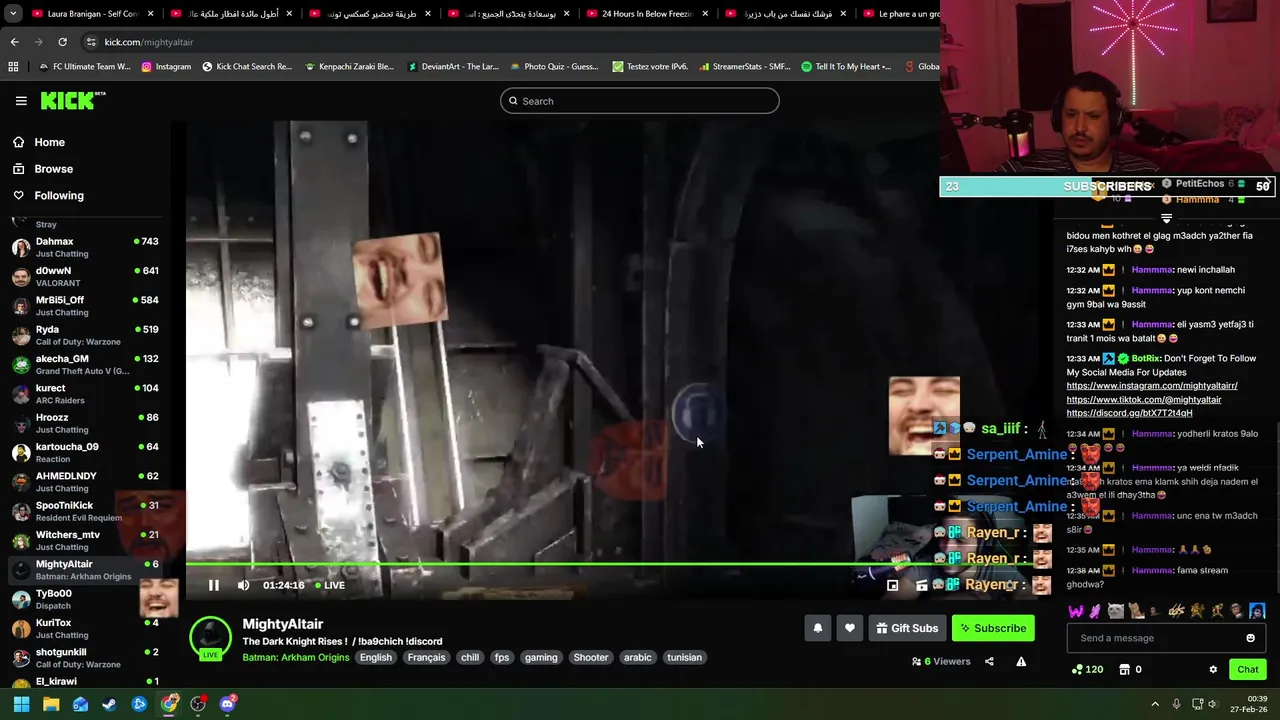Open the browser tab search dropdown

coord(13,14)
